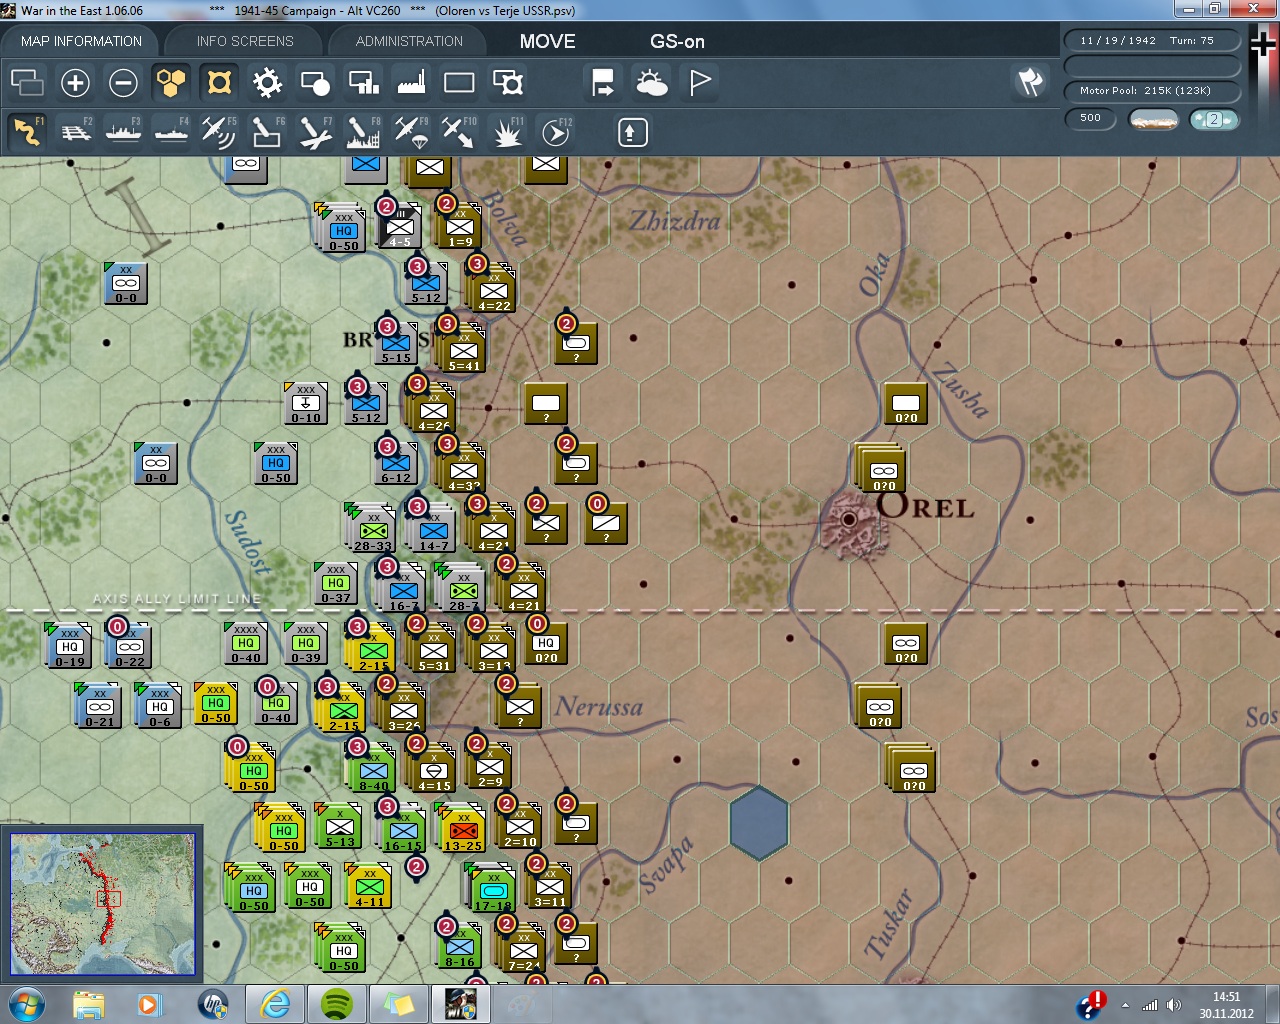Select the Soviet stack northwest of Orel
Viewport: 1280px width, 1024px height.
click(x=881, y=468)
